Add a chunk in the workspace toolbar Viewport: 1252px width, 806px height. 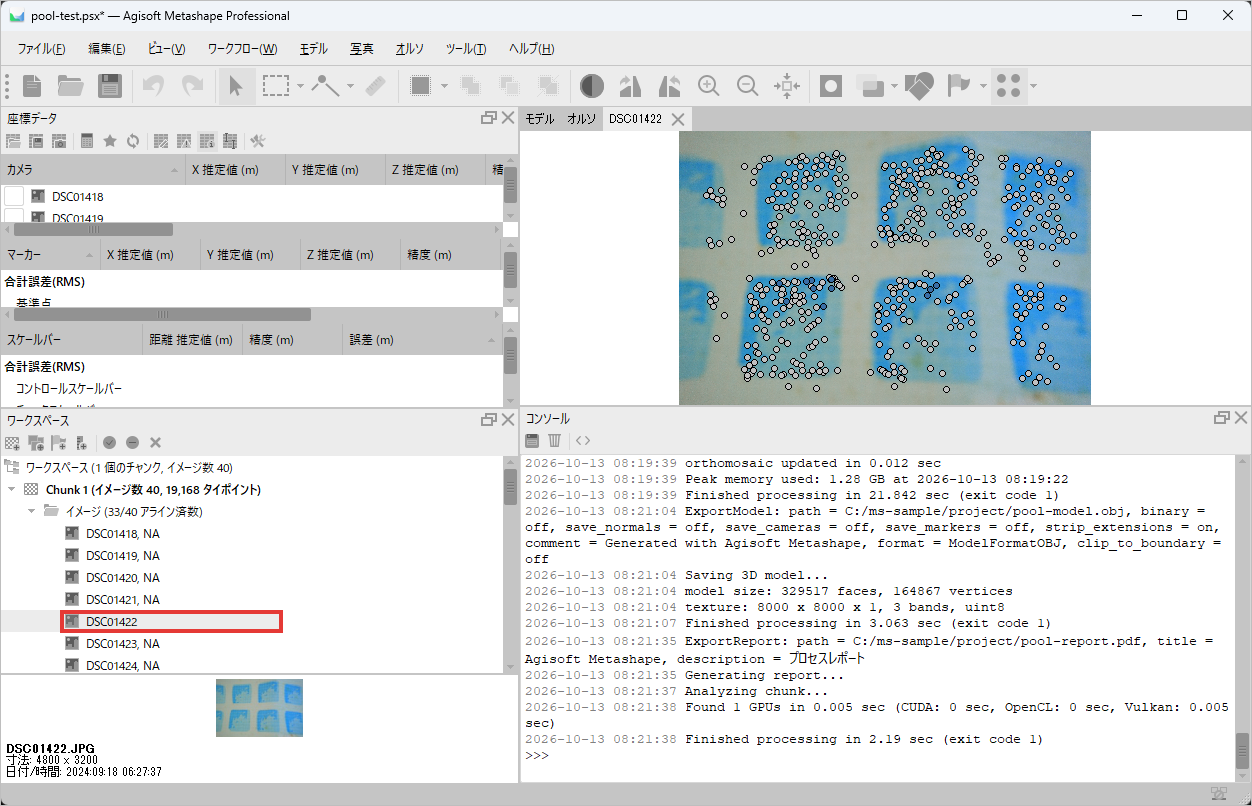12,442
